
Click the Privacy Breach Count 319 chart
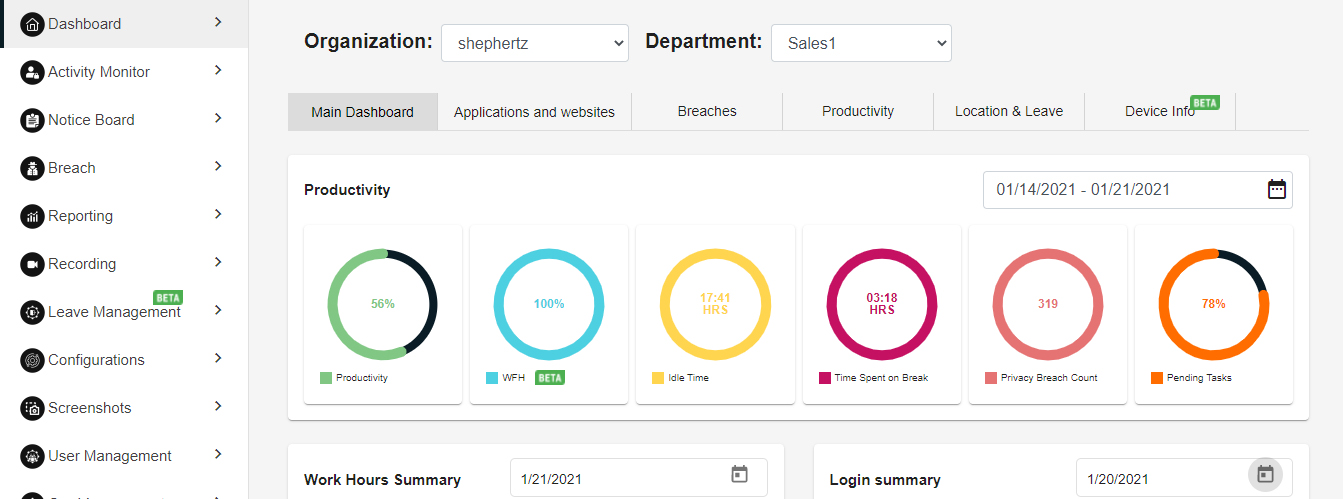[x=1048, y=304]
